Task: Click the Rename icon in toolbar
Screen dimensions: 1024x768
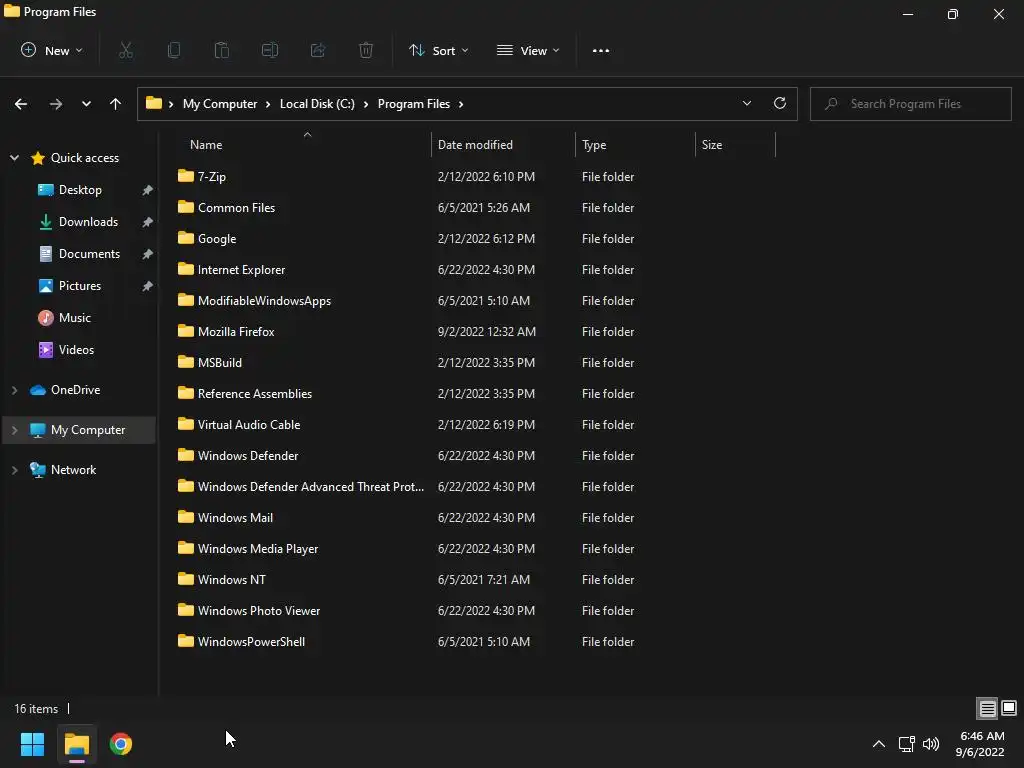Action: (x=270, y=50)
